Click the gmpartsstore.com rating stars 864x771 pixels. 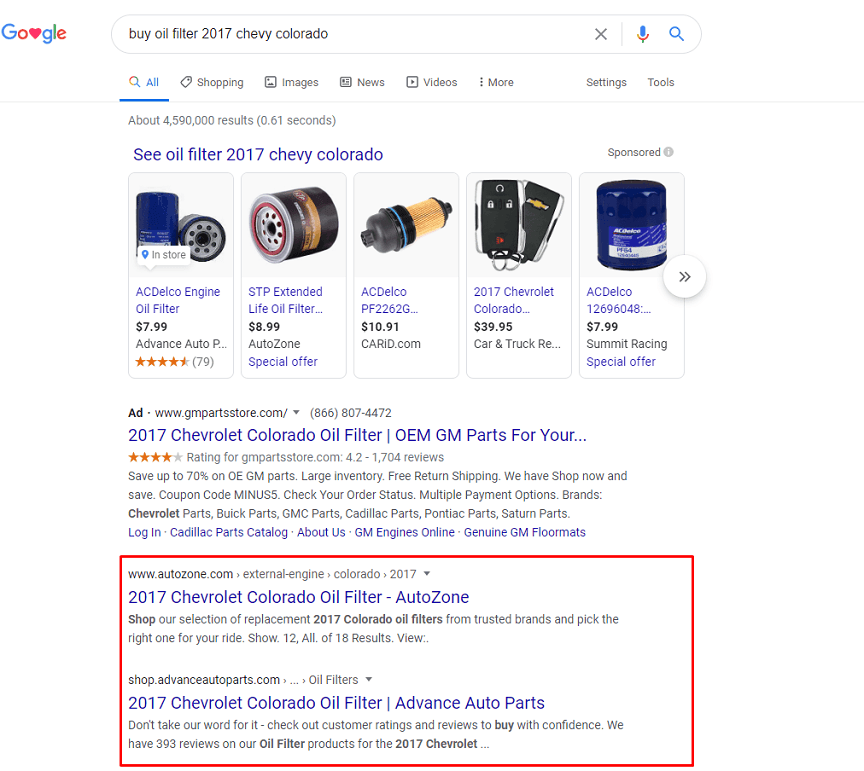pyautogui.click(x=155, y=457)
